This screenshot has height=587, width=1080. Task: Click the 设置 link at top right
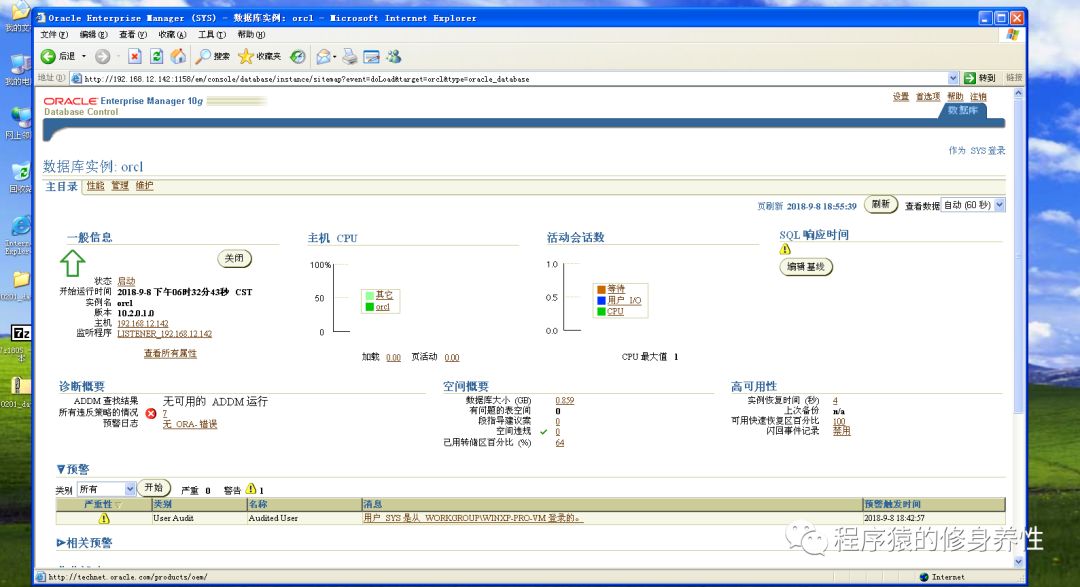(901, 96)
